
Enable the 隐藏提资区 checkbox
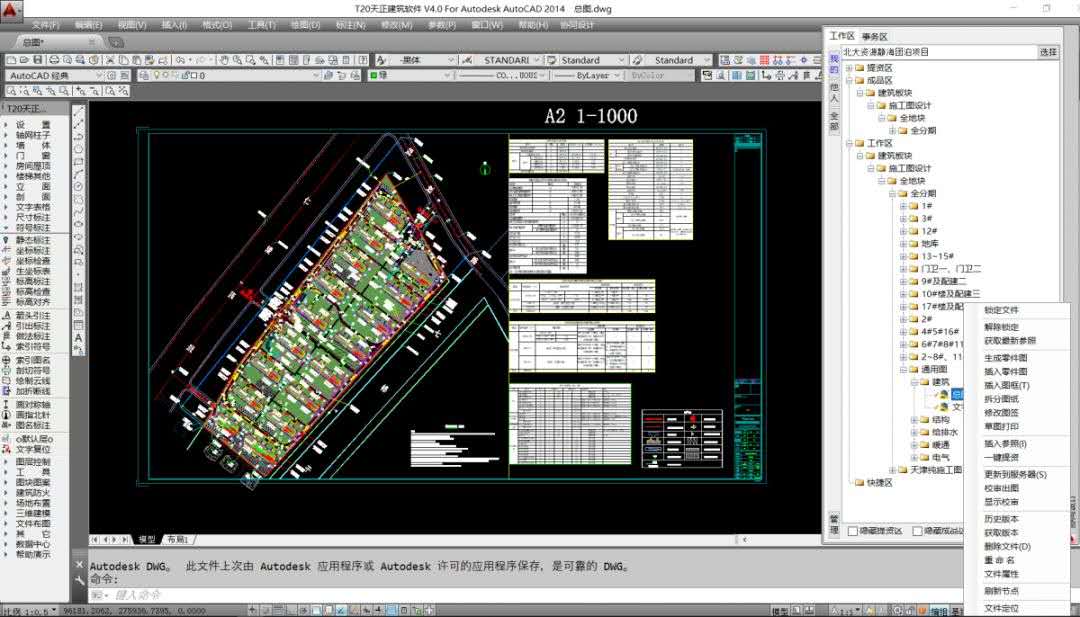[853, 531]
